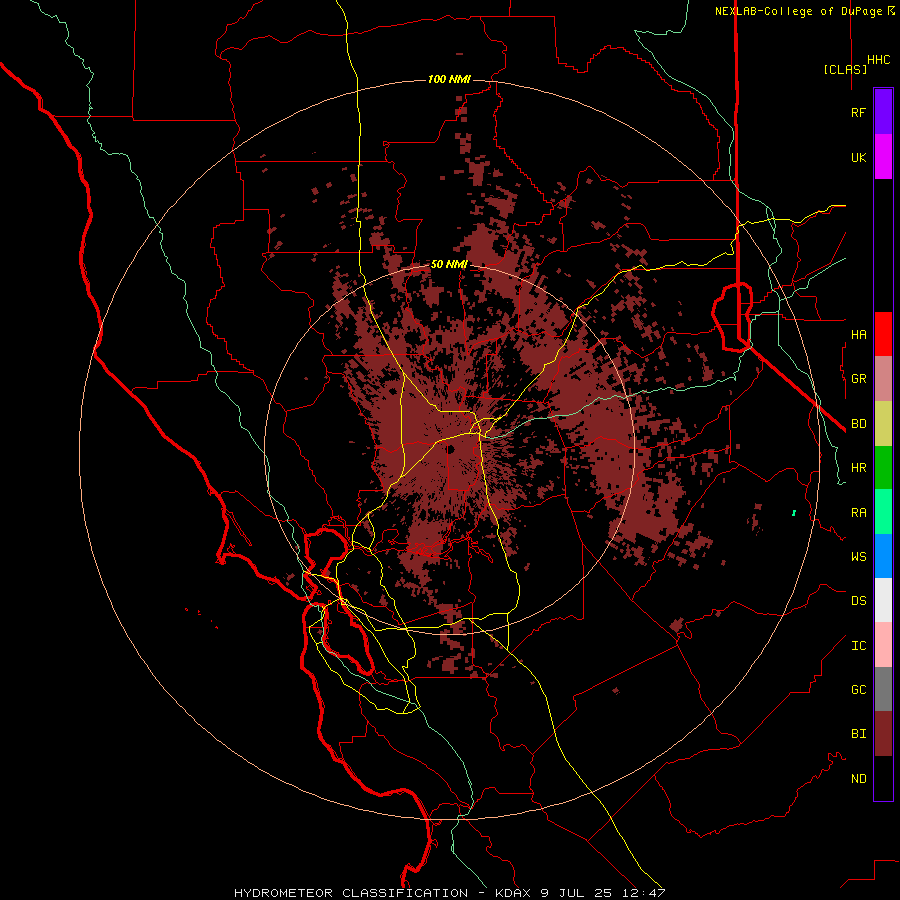
Task: Click the 50 NMI range ring label
Action: [449, 264]
